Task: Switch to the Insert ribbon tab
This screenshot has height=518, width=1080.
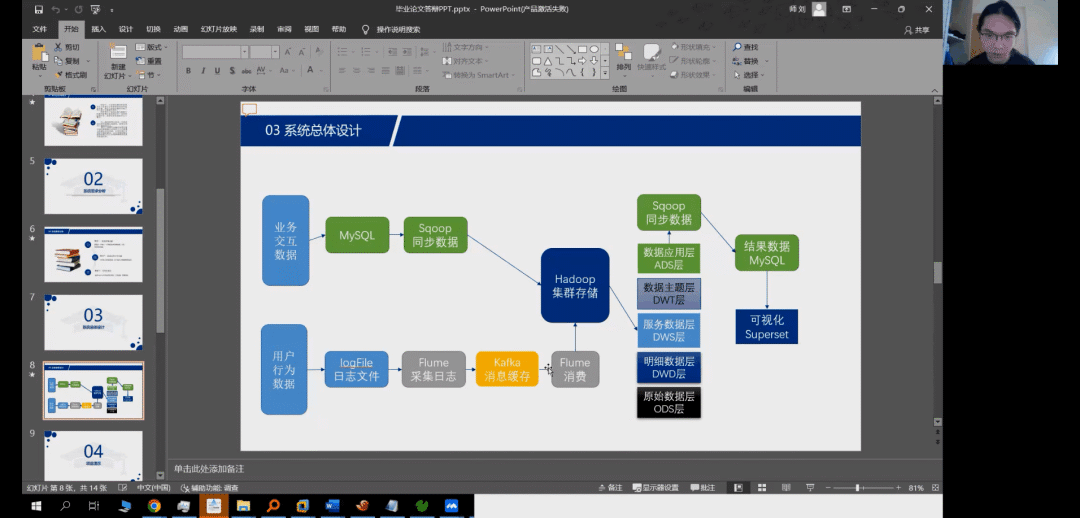Action: click(x=98, y=29)
